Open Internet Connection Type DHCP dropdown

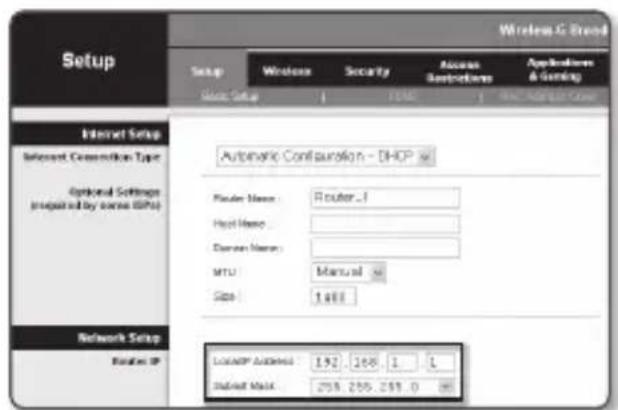coord(326,157)
